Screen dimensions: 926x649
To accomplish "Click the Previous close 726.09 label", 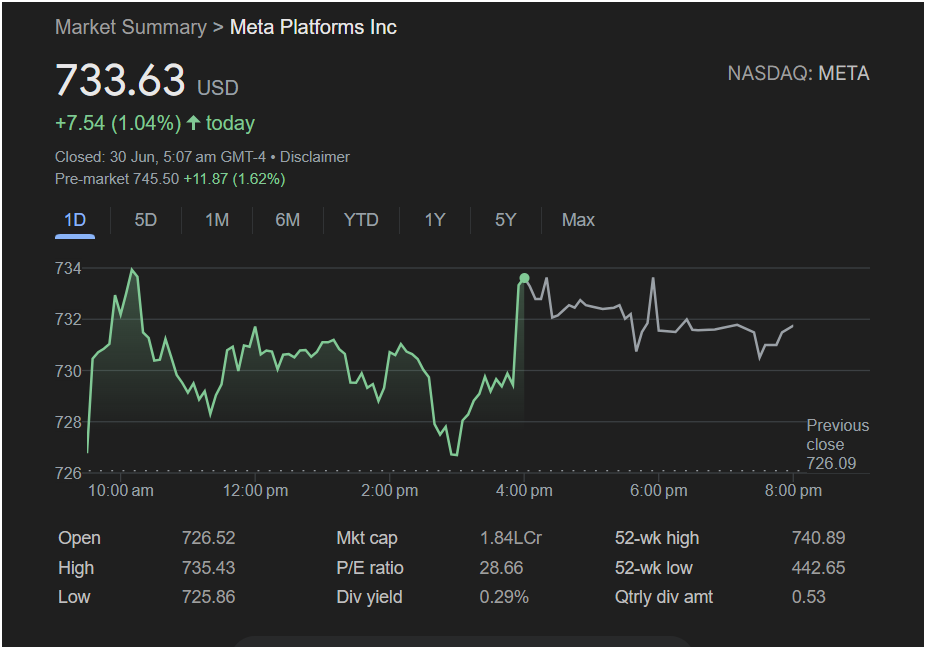I will (837, 444).
